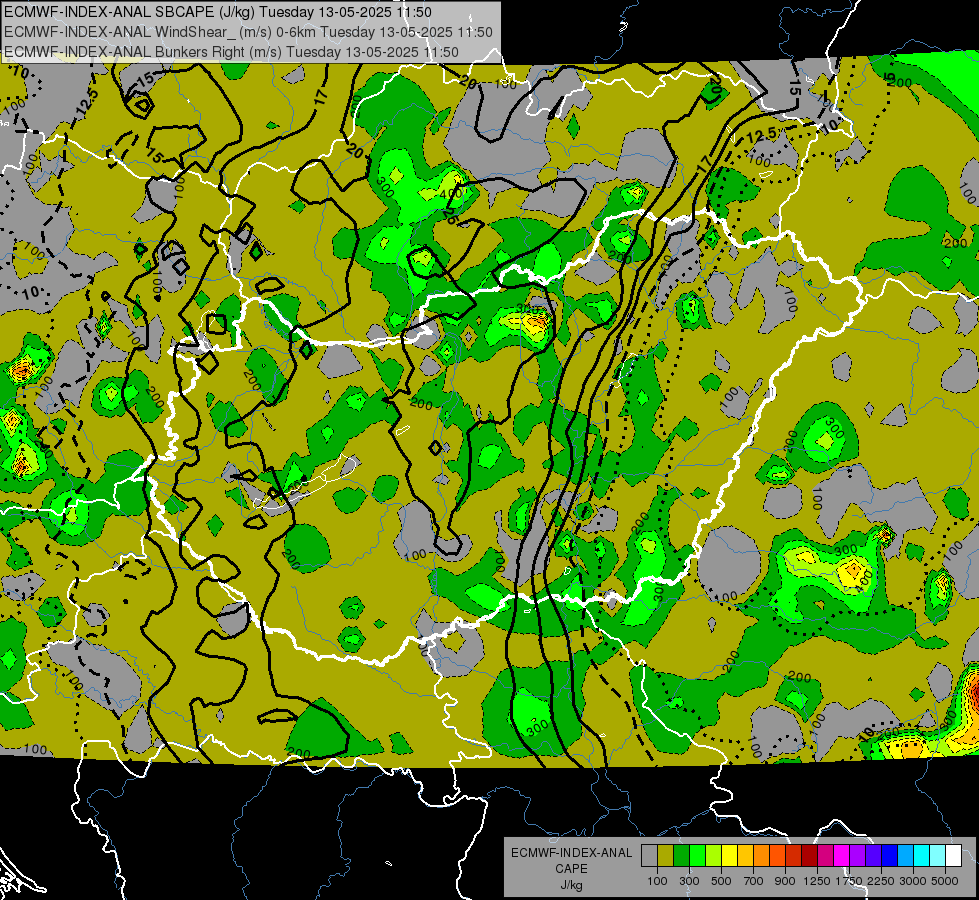Click the WindShear 0-6km title line

(x=248, y=32)
